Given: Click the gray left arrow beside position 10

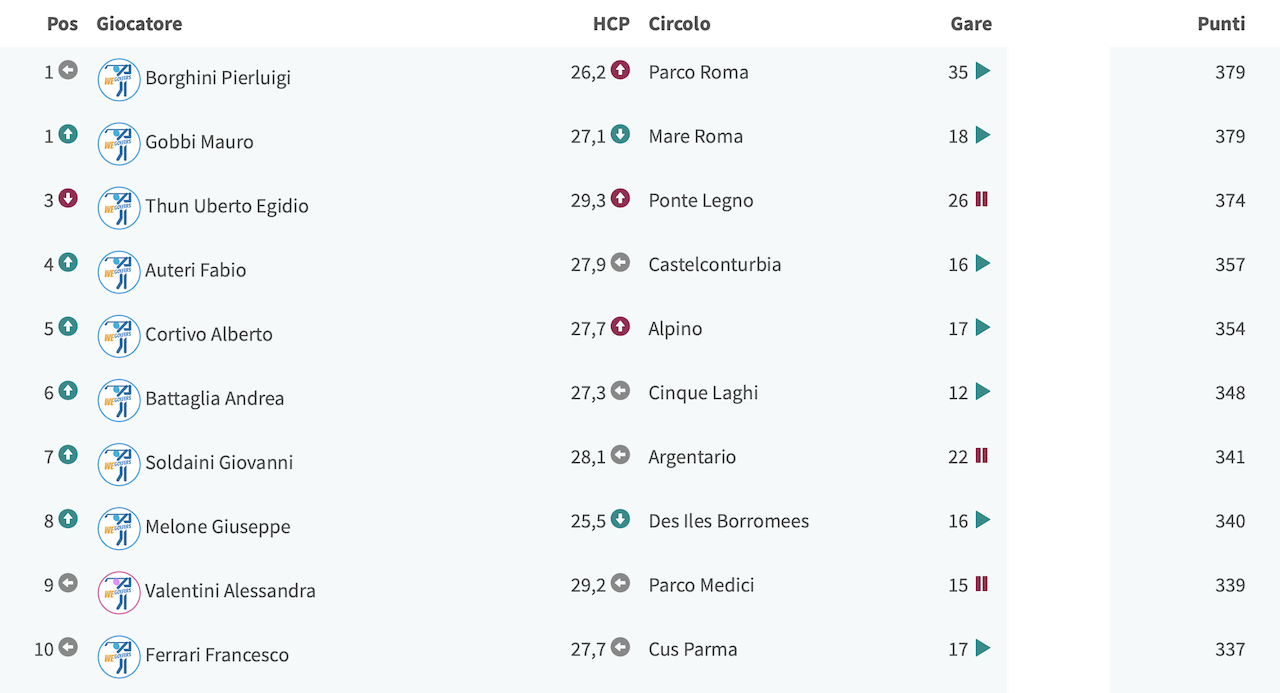Looking at the screenshot, I should [68, 647].
